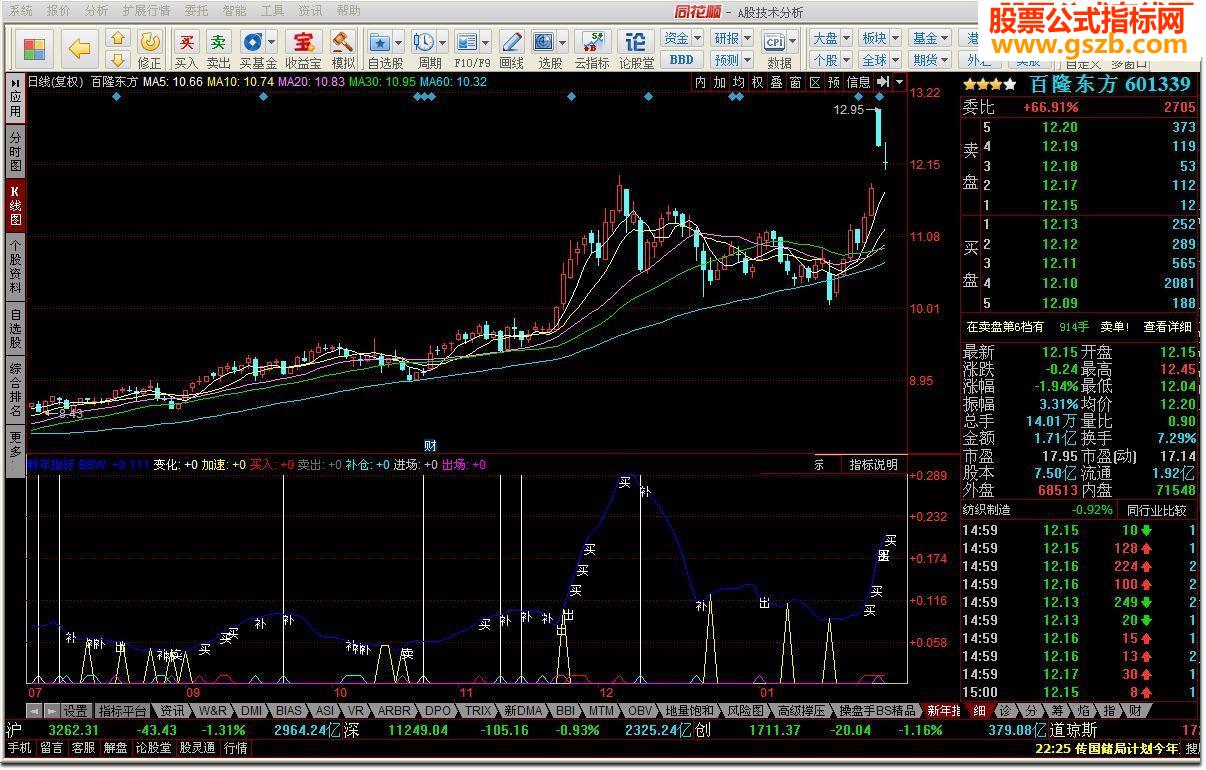Viewport: 1206px width, 770px height.
Task: Open the 卖出 sell order icon
Action: (x=218, y=48)
